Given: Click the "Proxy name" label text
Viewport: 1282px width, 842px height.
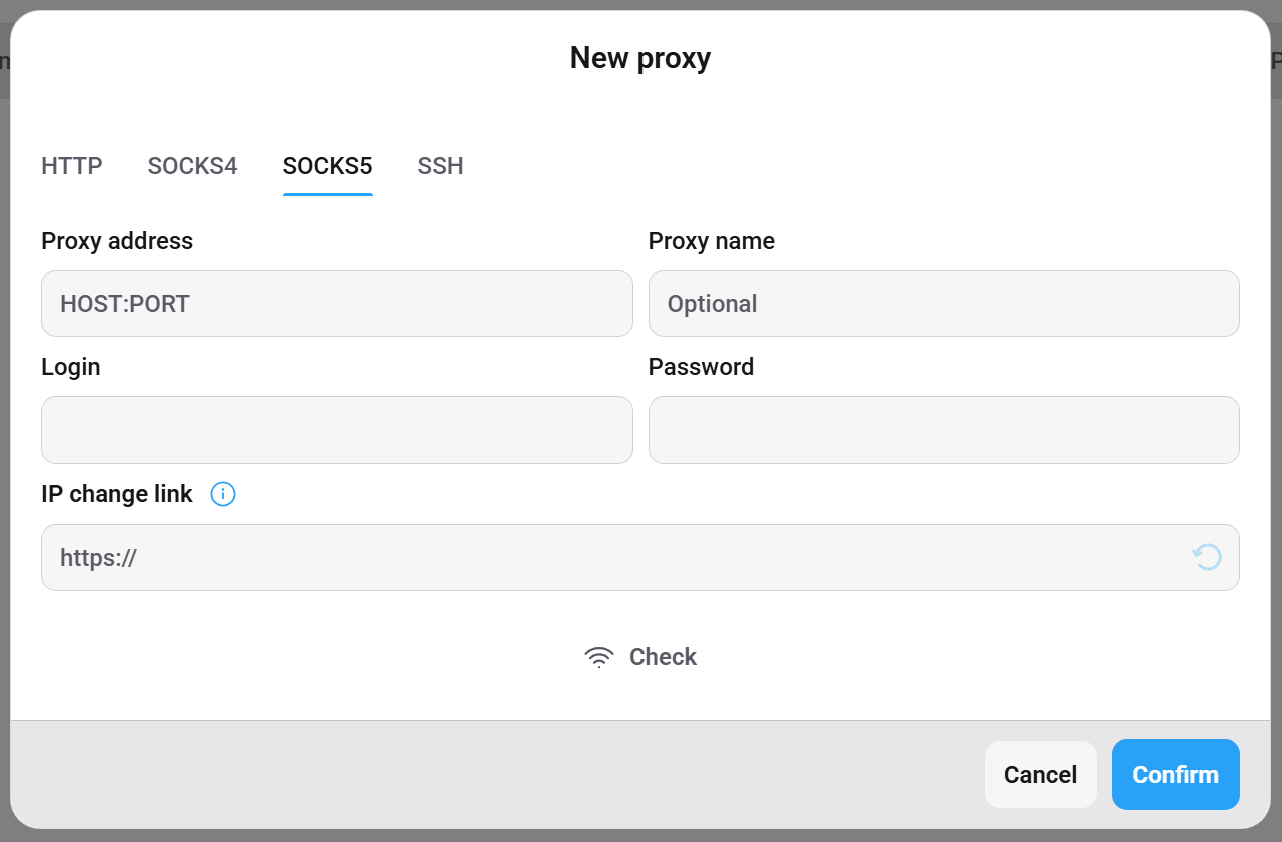Looking at the screenshot, I should (711, 241).
